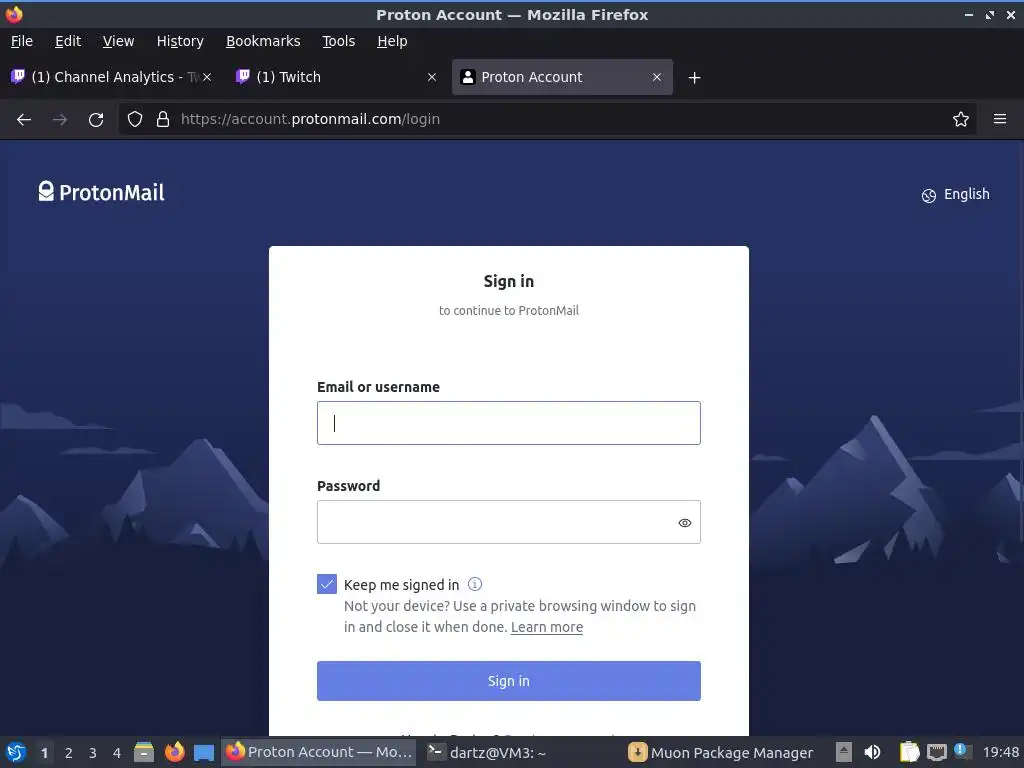Open a new tab with plus button
The width and height of the screenshot is (1024, 768).
click(694, 78)
